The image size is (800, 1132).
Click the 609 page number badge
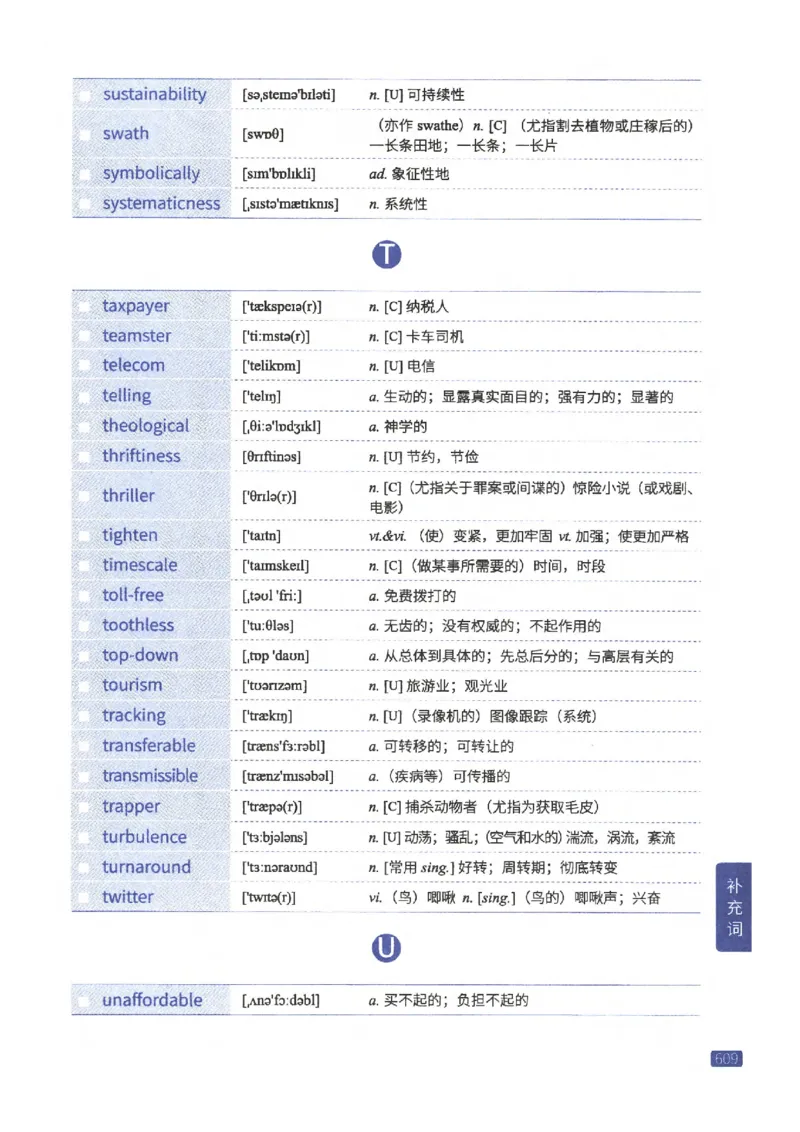point(727,1059)
